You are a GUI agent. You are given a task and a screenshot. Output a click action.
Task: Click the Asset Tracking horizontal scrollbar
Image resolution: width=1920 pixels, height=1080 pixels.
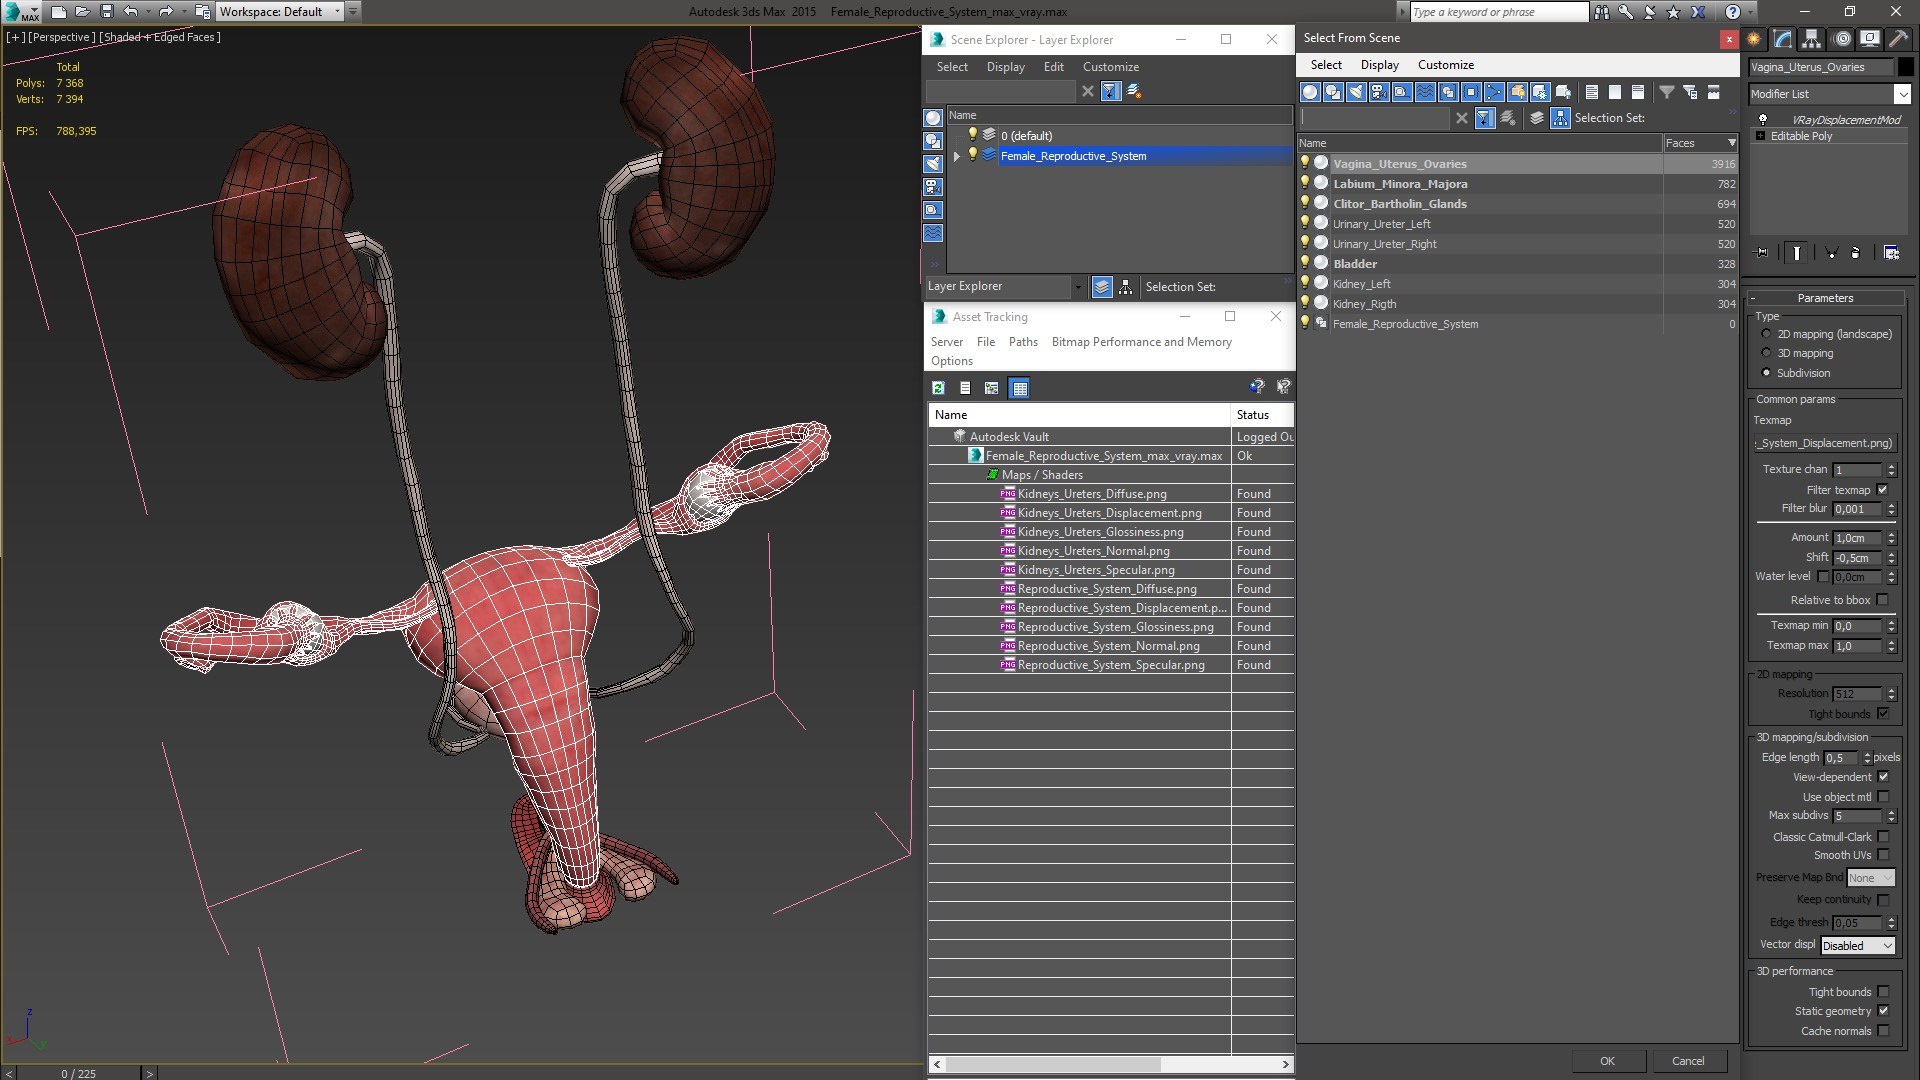click(1110, 1064)
